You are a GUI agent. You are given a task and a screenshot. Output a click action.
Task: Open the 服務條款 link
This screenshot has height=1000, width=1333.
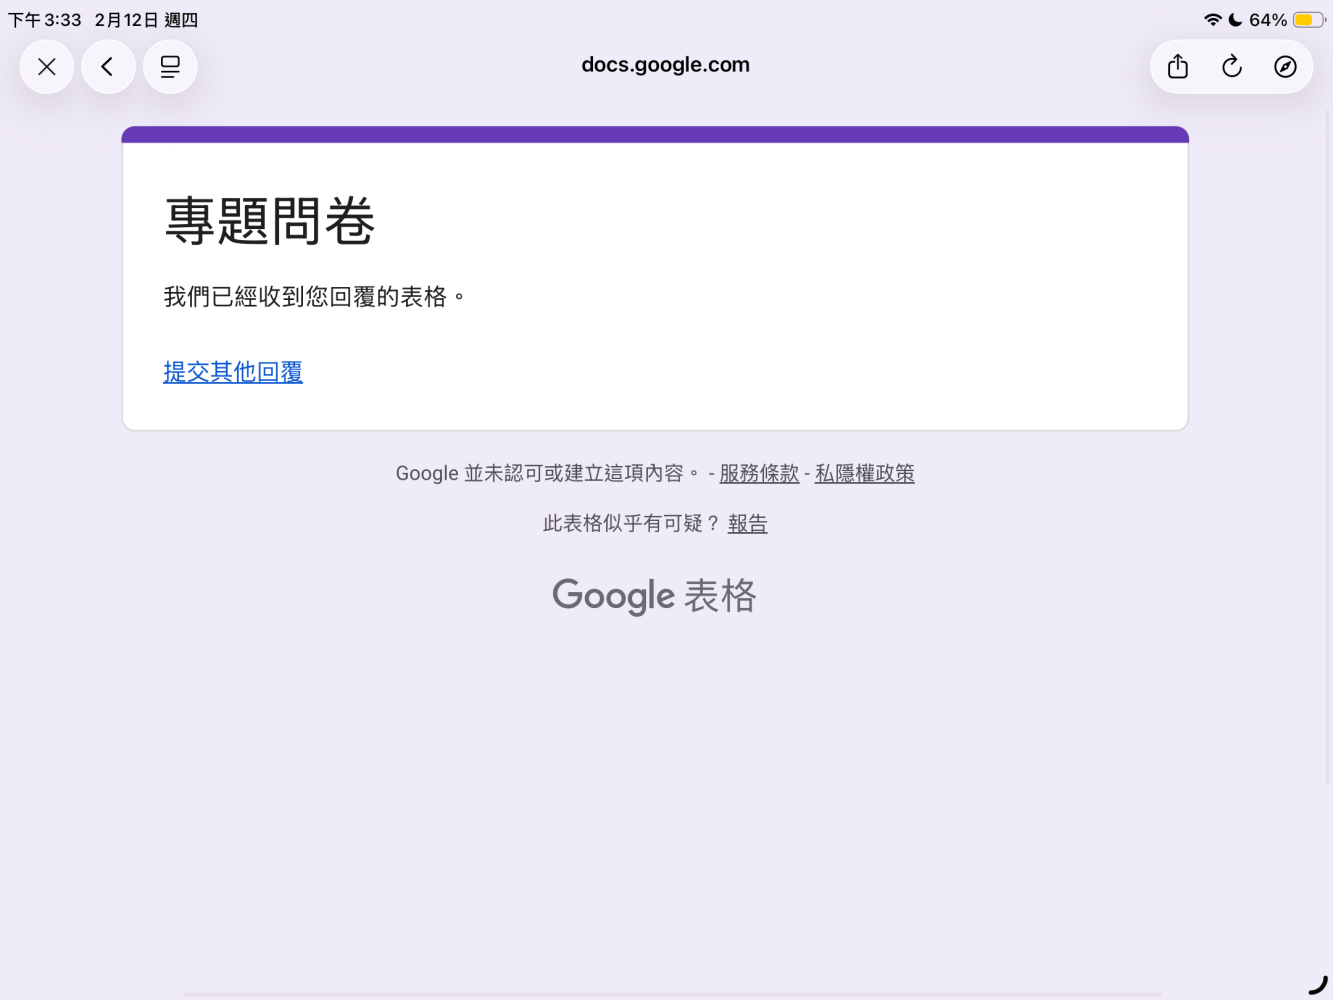[x=759, y=473]
